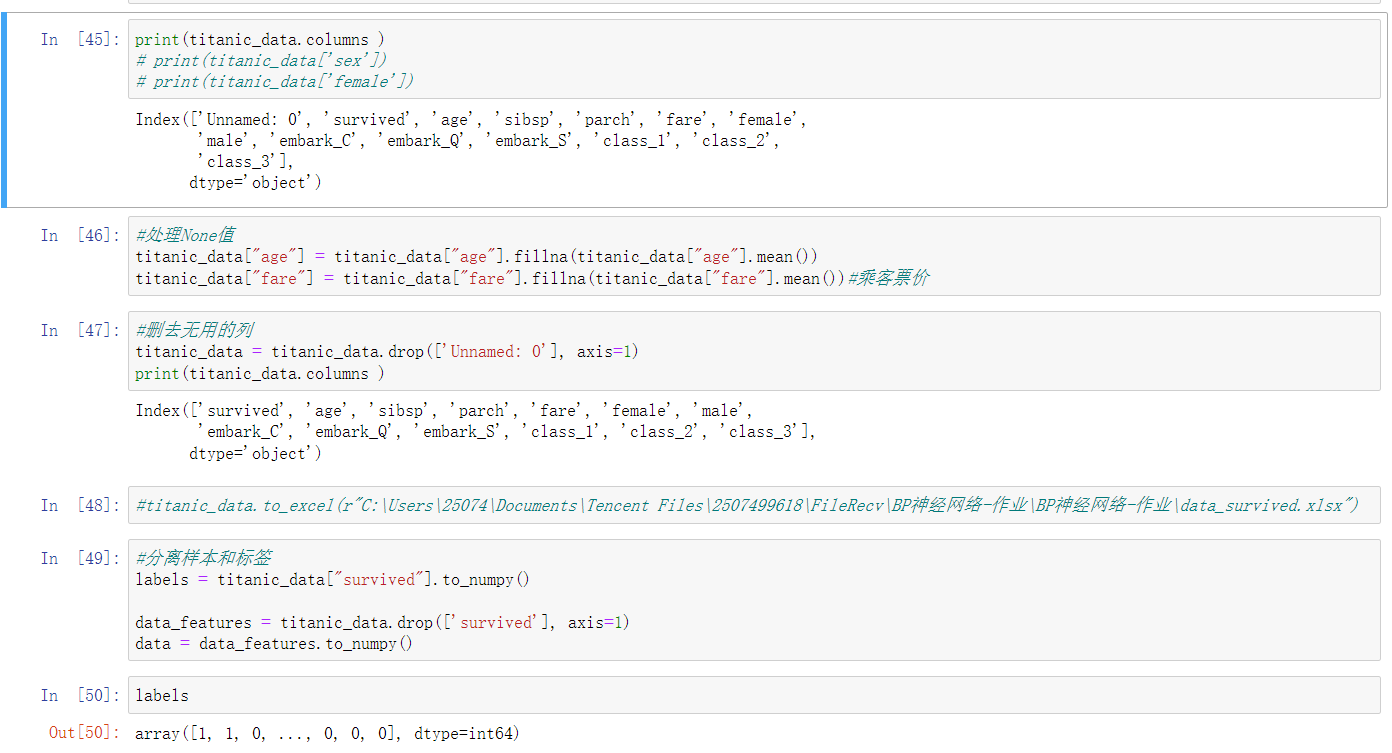
Task: Click the In [50] prompt label
Action: point(80,696)
